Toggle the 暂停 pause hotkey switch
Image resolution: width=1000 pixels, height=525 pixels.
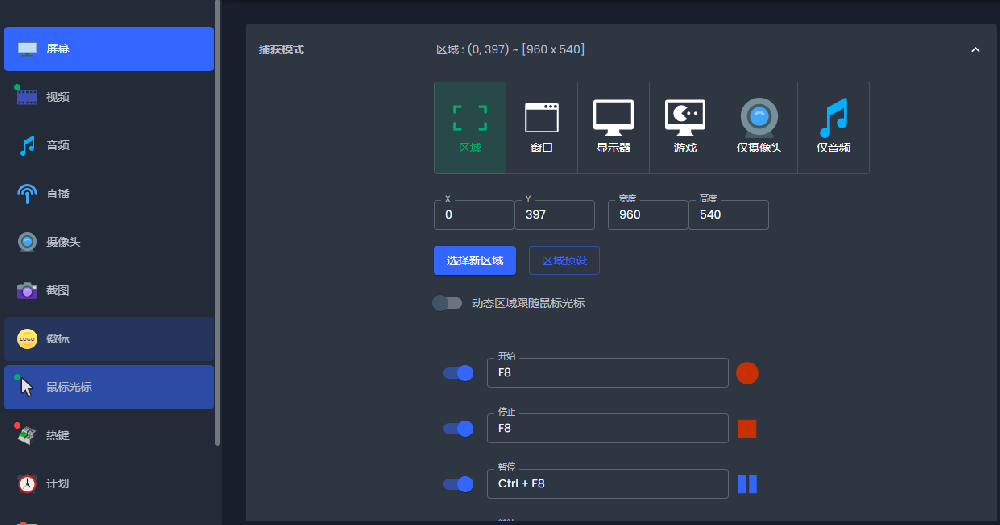coord(458,484)
